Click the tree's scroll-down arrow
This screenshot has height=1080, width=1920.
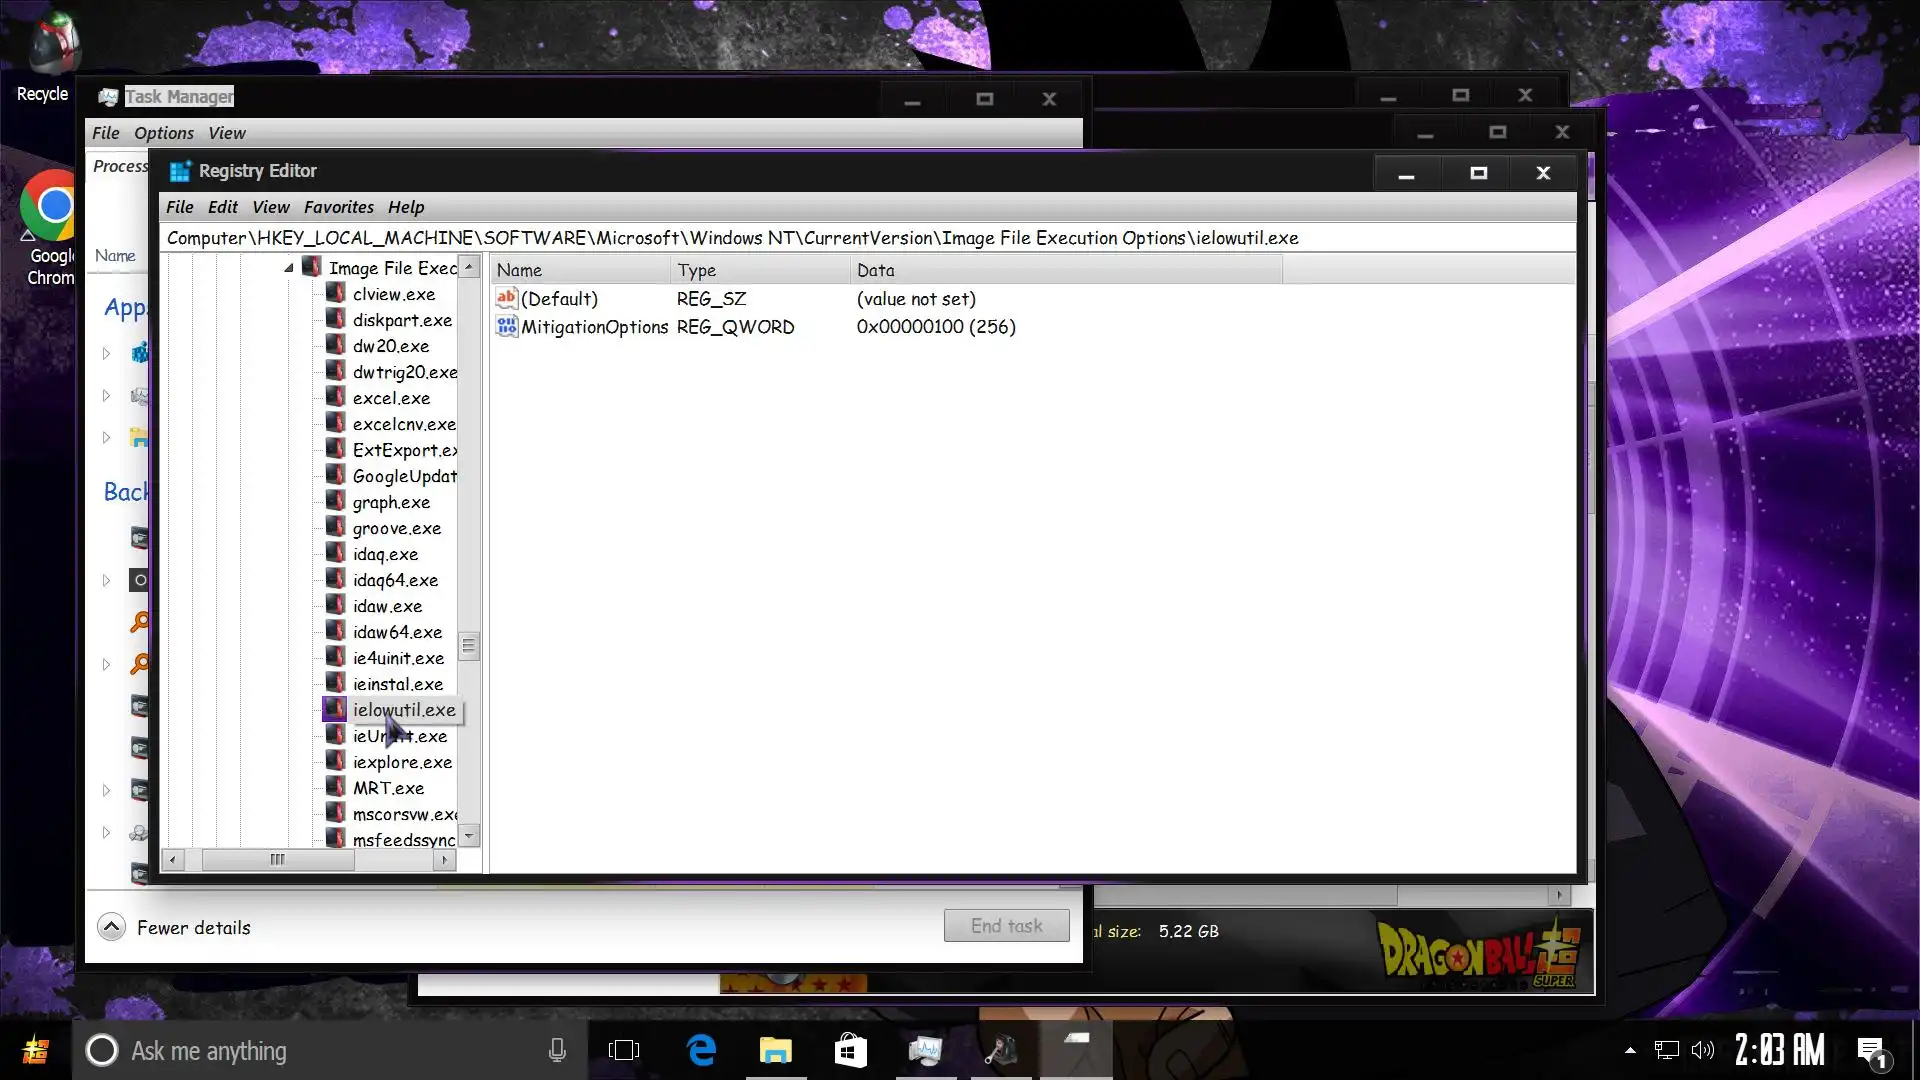click(469, 835)
